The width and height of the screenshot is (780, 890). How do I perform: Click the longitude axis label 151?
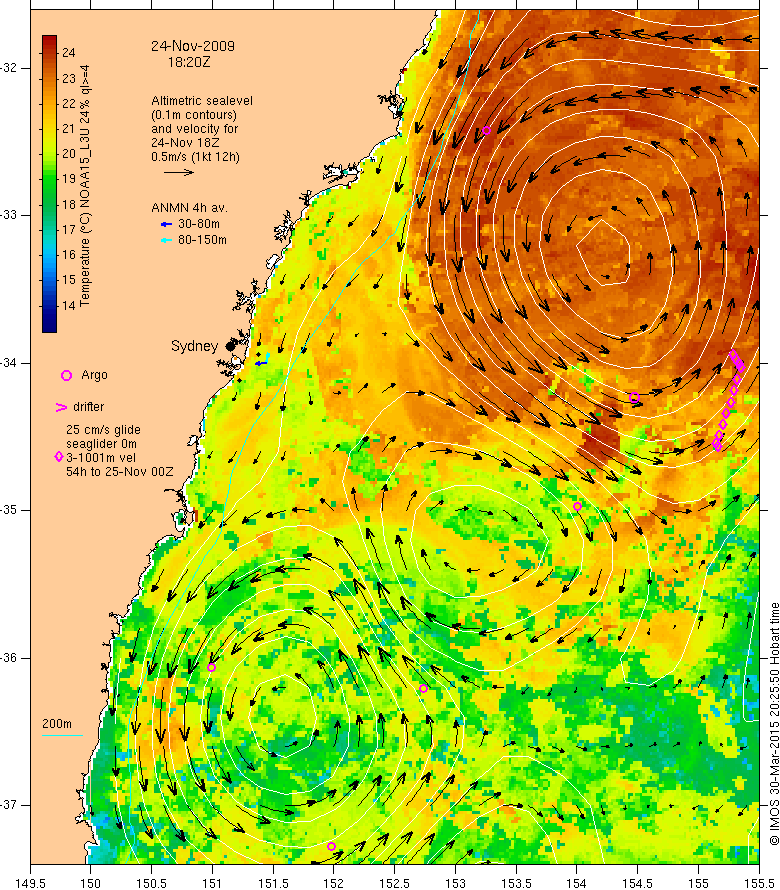click(212, 883)
